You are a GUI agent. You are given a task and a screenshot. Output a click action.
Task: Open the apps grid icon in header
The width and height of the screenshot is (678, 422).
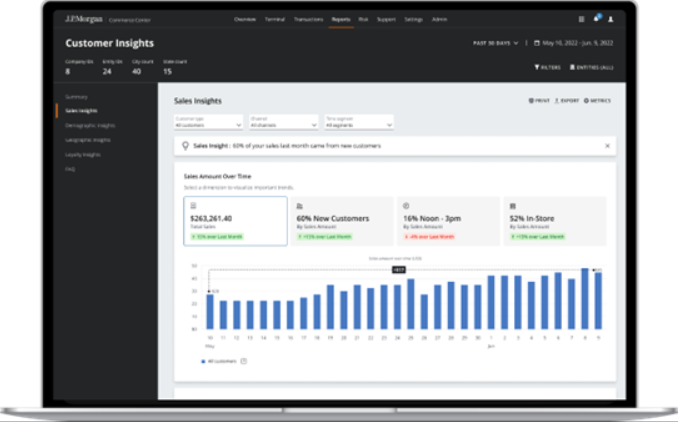(581, 19)
